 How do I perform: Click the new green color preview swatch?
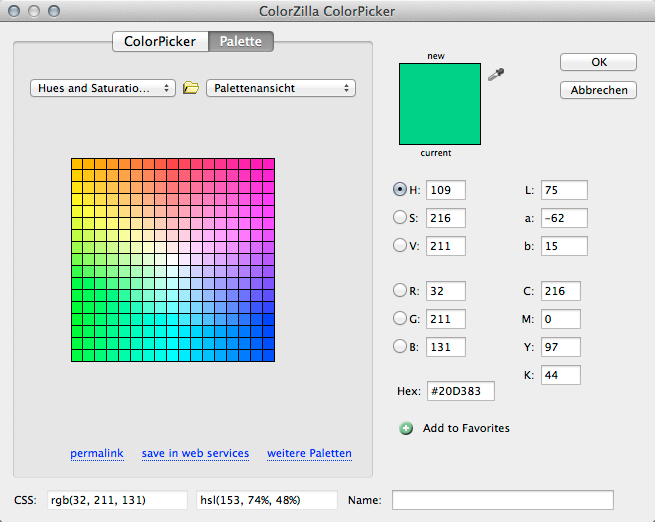coord(439,103)
